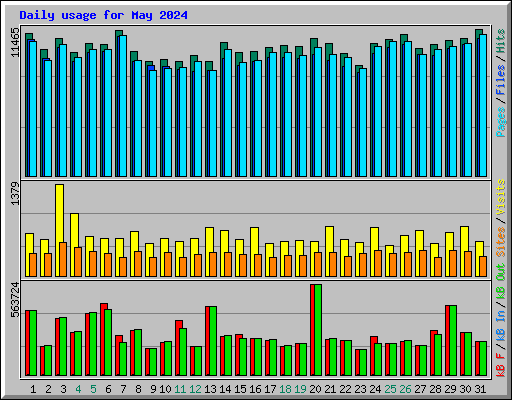Select day label 24 on the x-axis
Screen dimensions: 512x400
coord(375,389)
